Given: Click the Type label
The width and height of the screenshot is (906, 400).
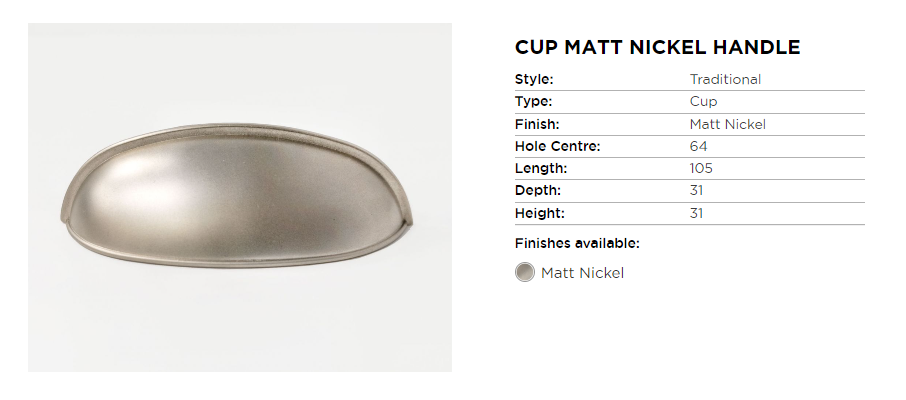Looking at the screenshot, I should point(533,102).
